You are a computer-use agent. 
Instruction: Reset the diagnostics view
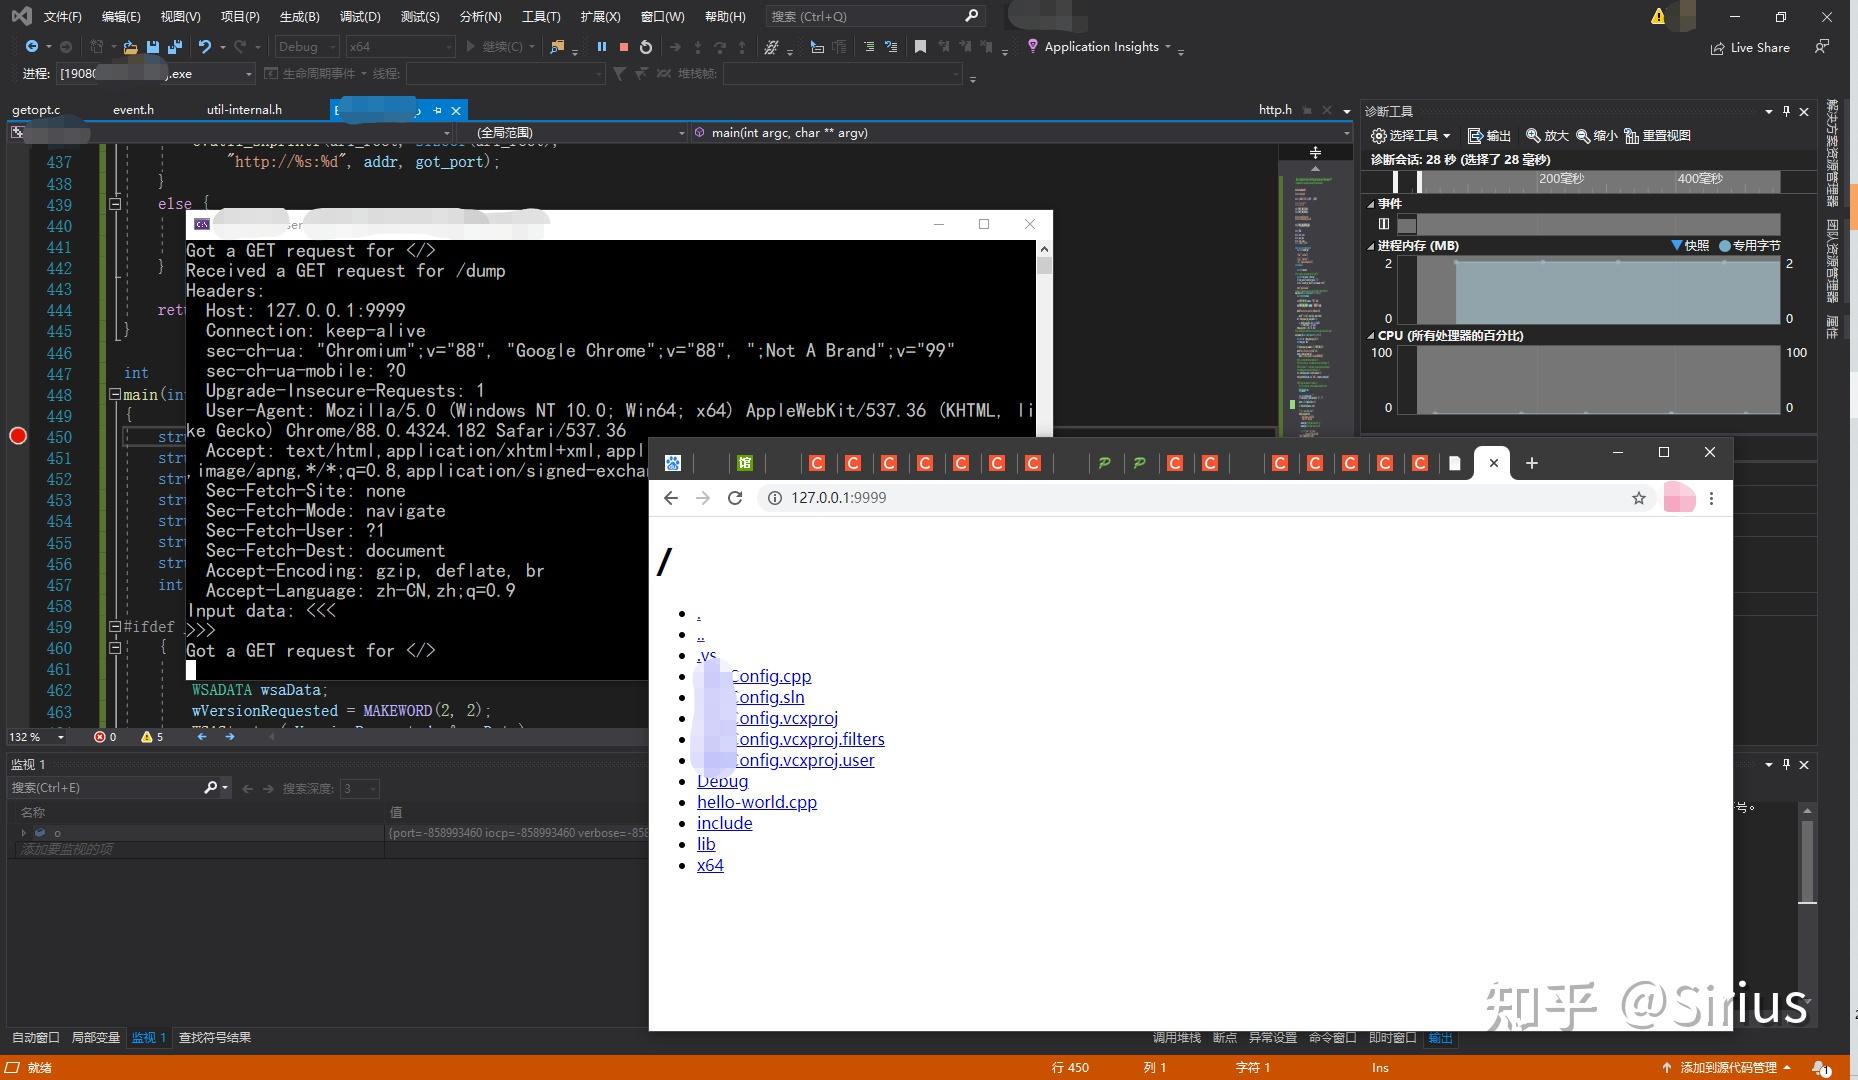(1657, 136)
